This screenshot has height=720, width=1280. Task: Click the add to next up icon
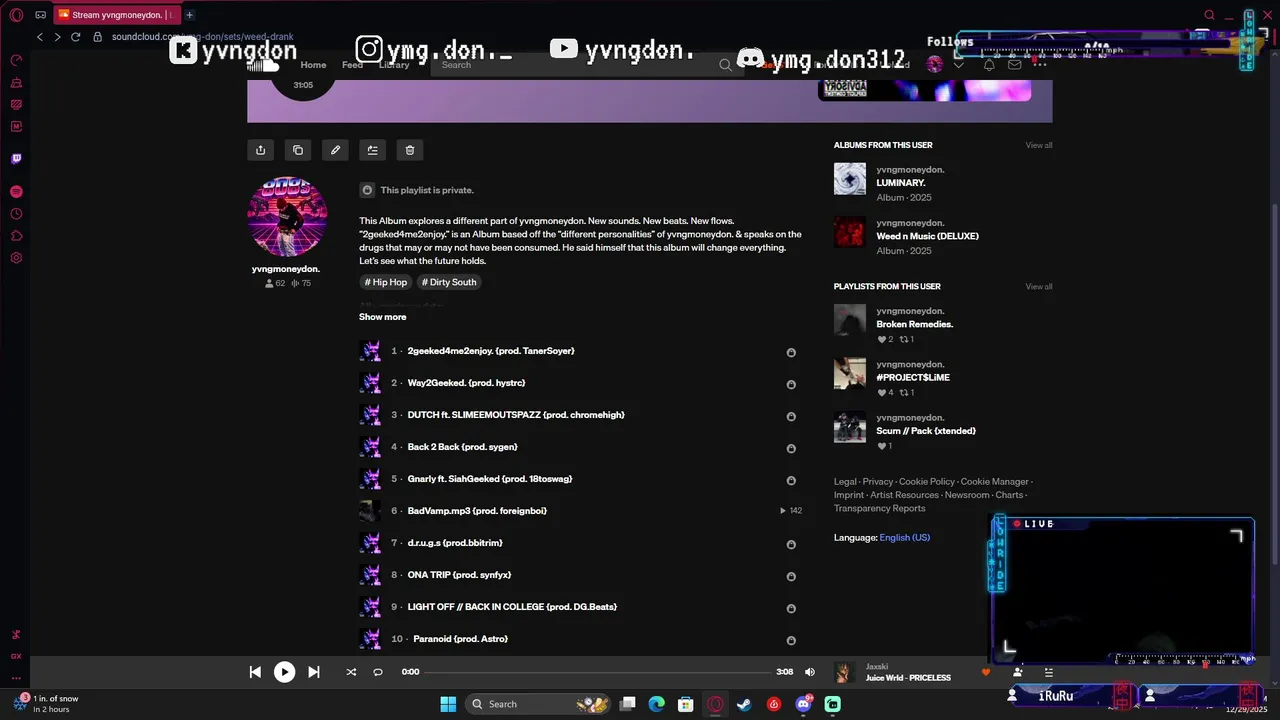coord(372,150)
